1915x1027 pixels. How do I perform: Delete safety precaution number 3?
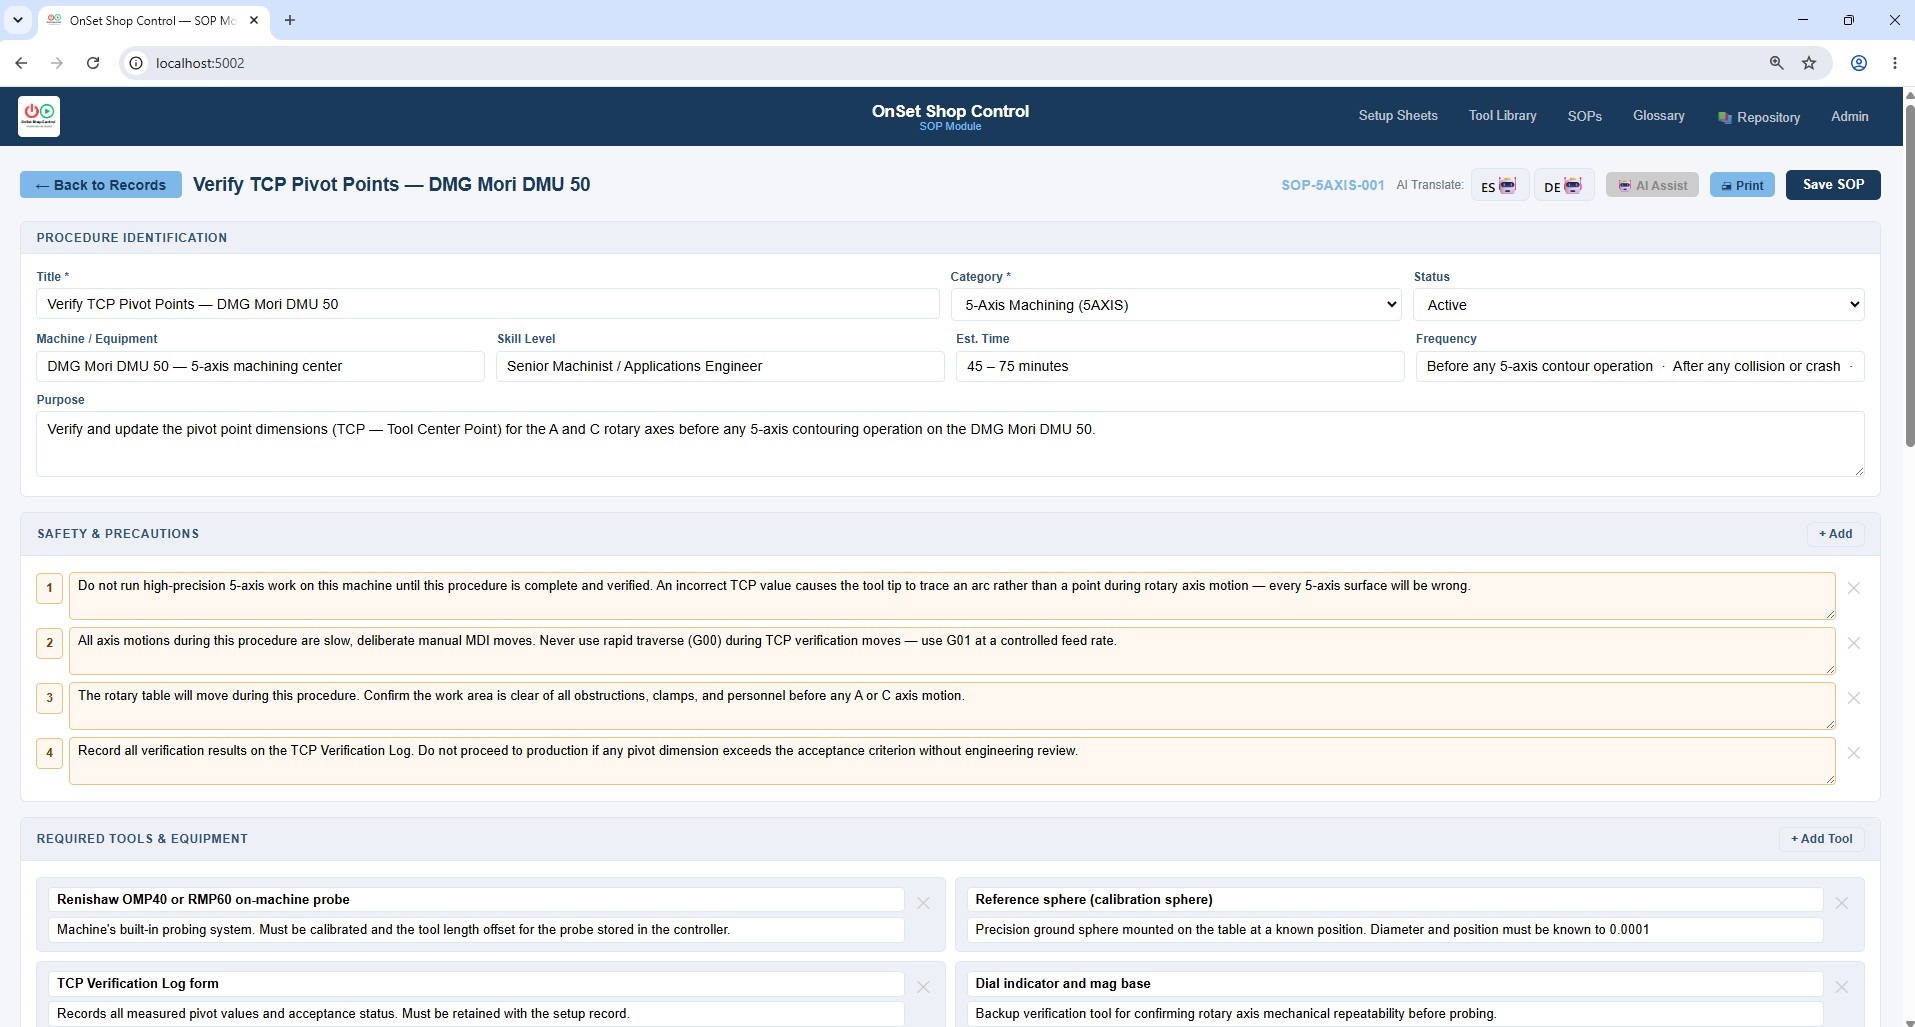tap(1853, 698)
